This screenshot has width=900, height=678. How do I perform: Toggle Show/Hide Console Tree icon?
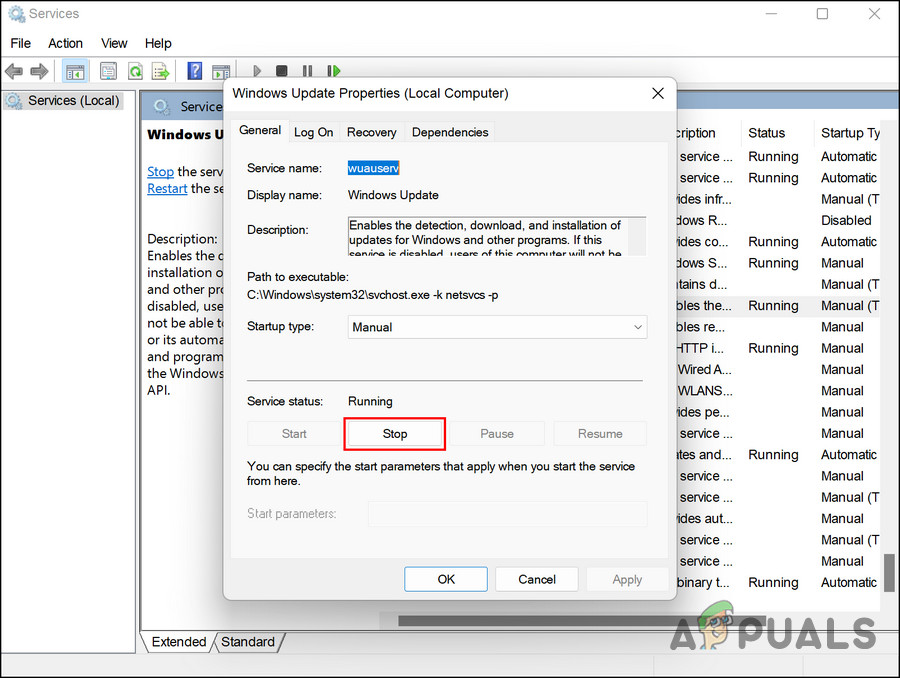click(75, 71)
